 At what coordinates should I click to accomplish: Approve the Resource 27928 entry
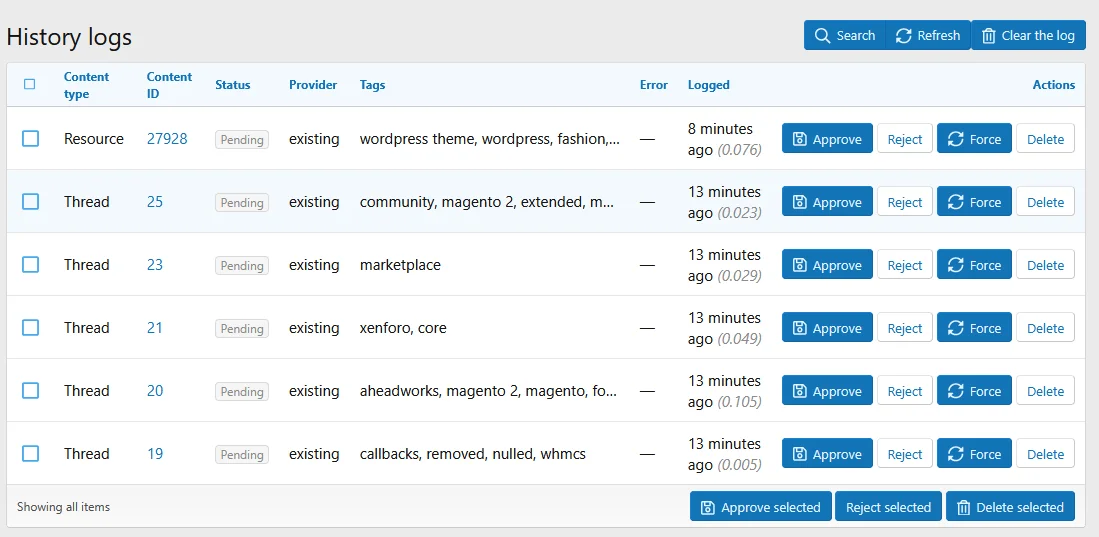pos(827,139)
